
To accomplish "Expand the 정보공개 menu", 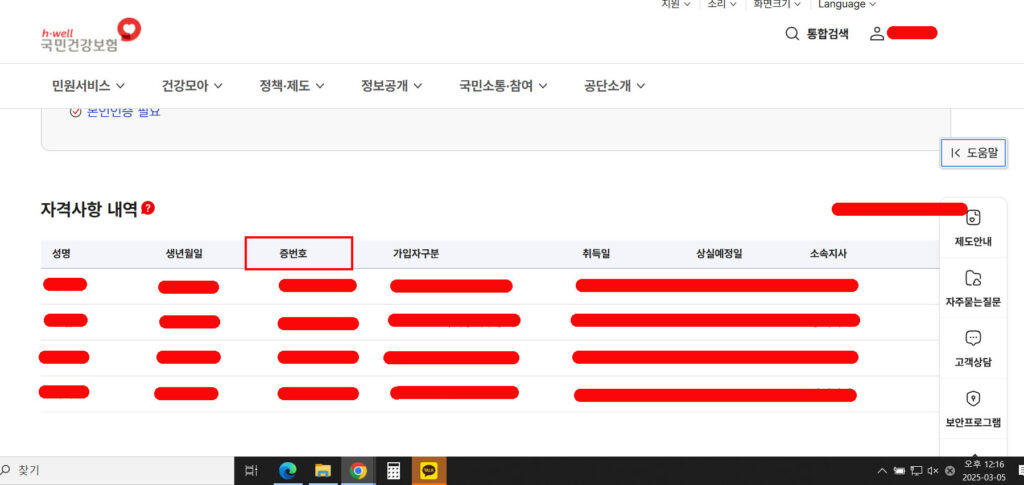I will point(391,86).
